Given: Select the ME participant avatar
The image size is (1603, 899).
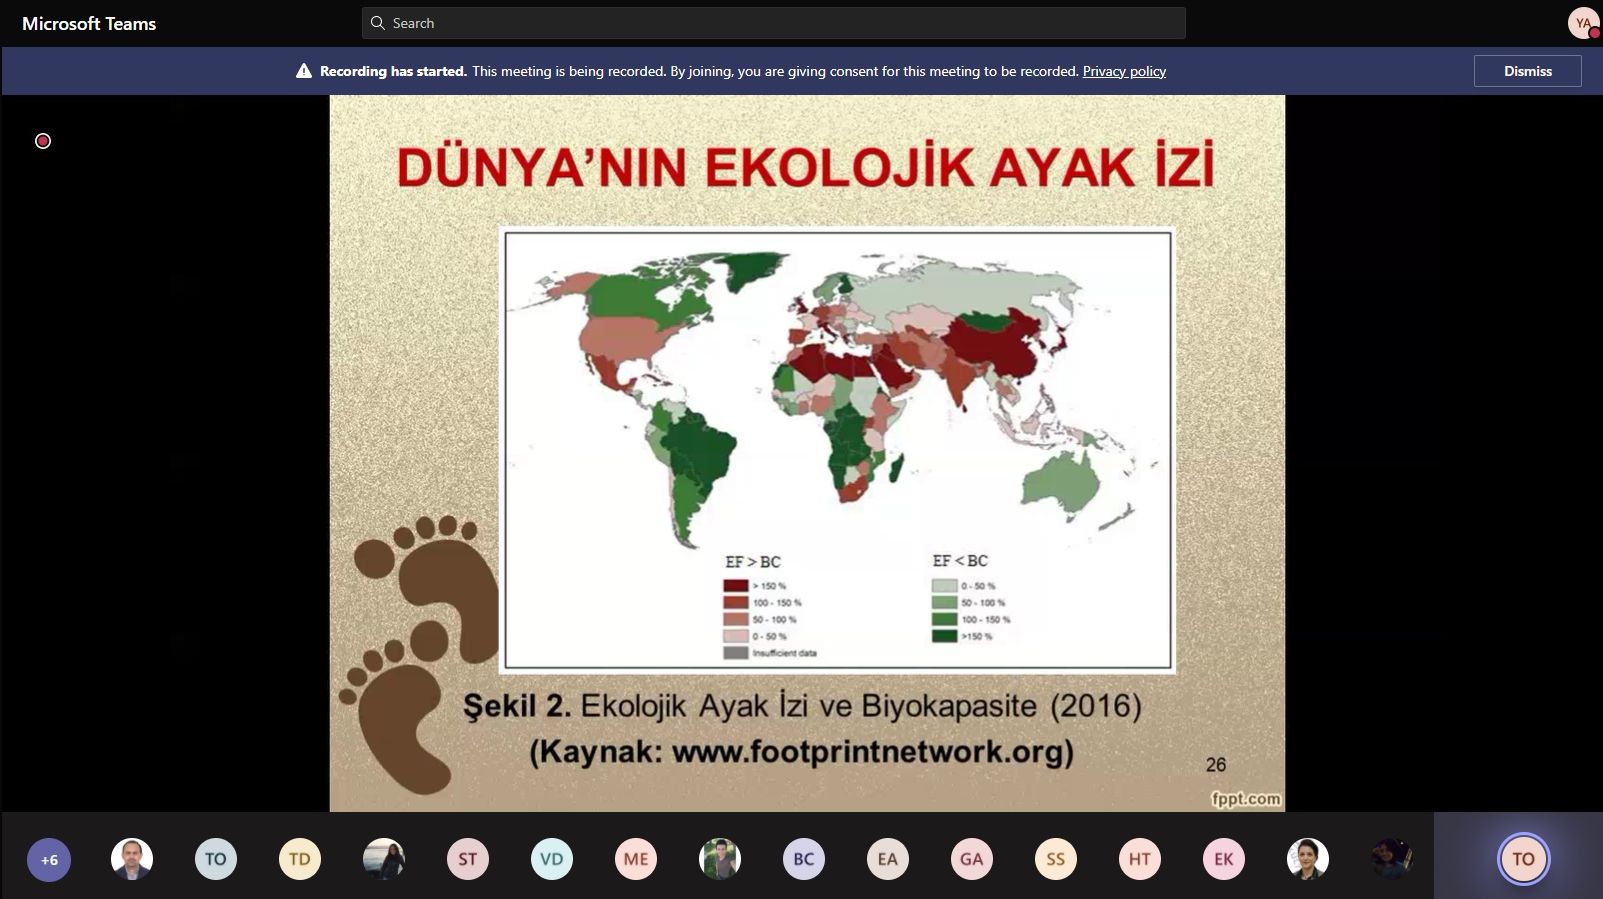Looking at the screenshot, I should (636, 859).
